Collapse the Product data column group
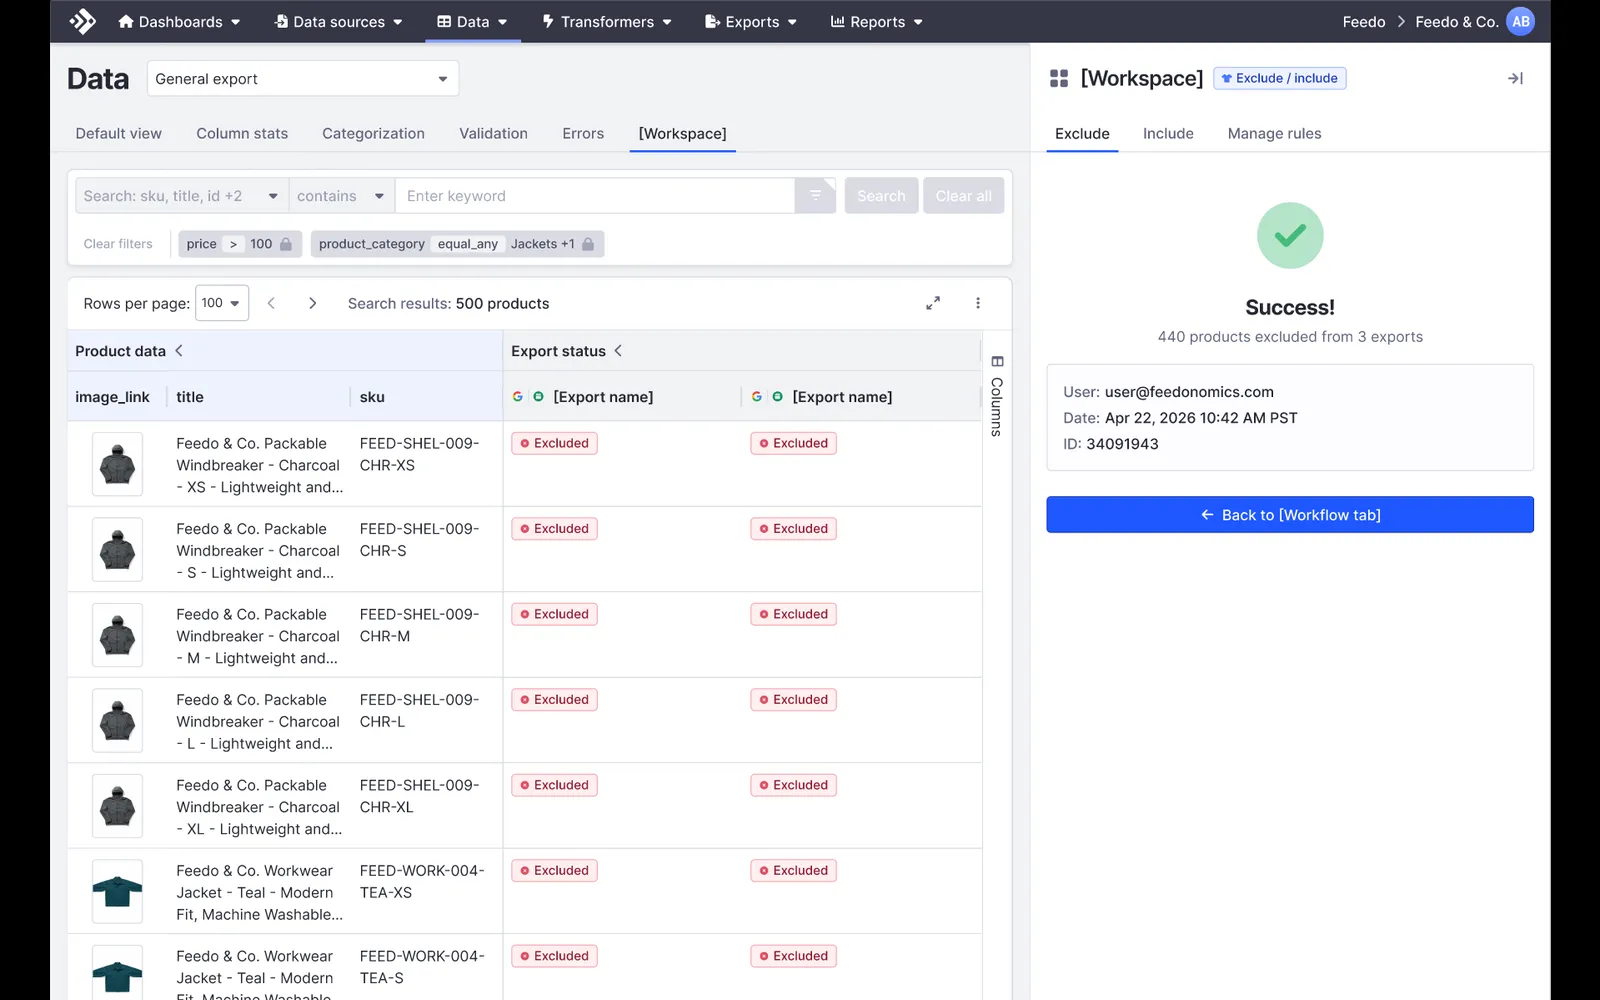 (x=179, y=350)
